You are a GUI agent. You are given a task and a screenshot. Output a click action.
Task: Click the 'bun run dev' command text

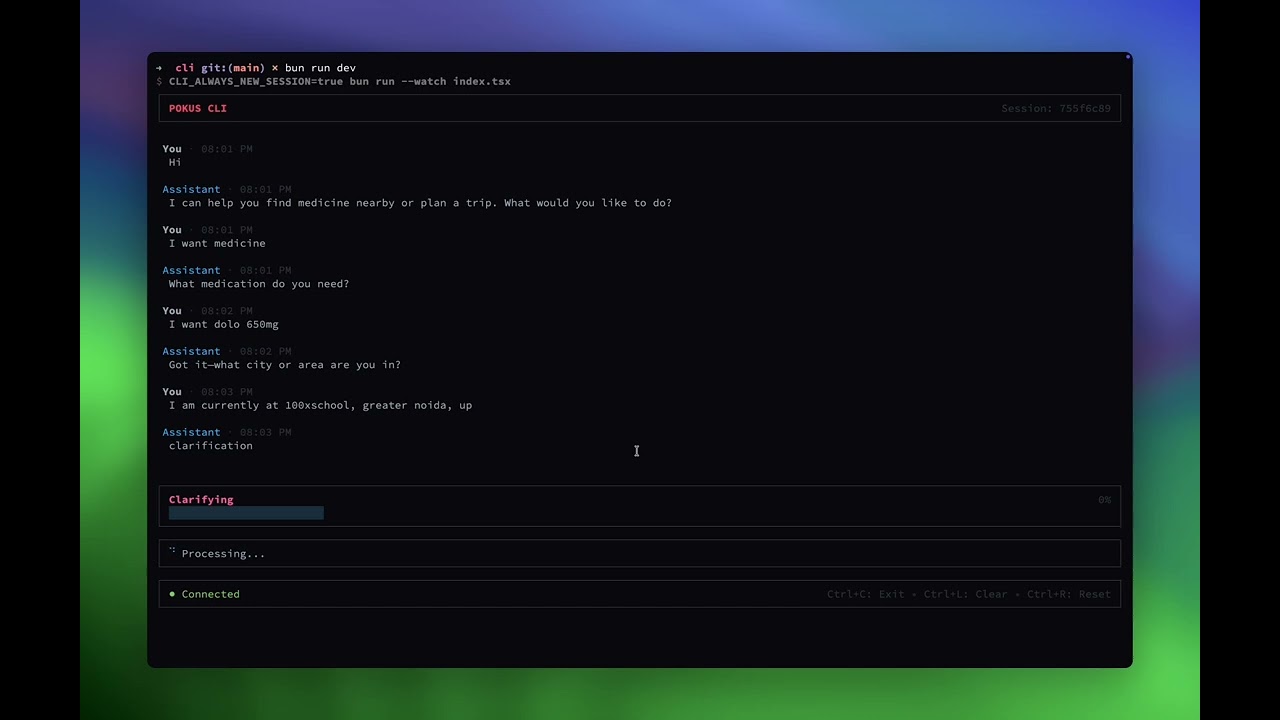320,68
